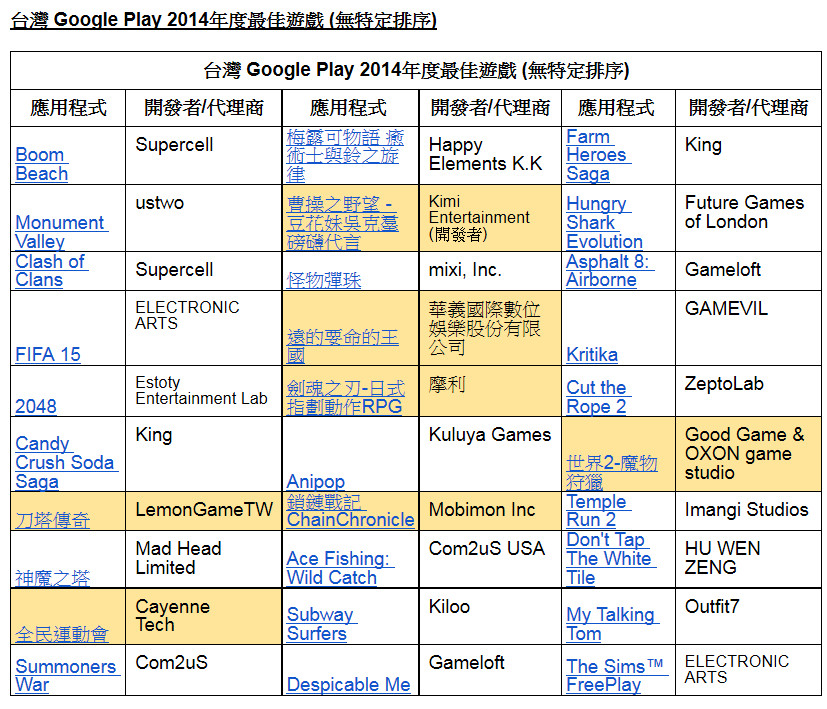Click the Farm Heroes Saga link
The image size is (827, 709).
(599, 155)
